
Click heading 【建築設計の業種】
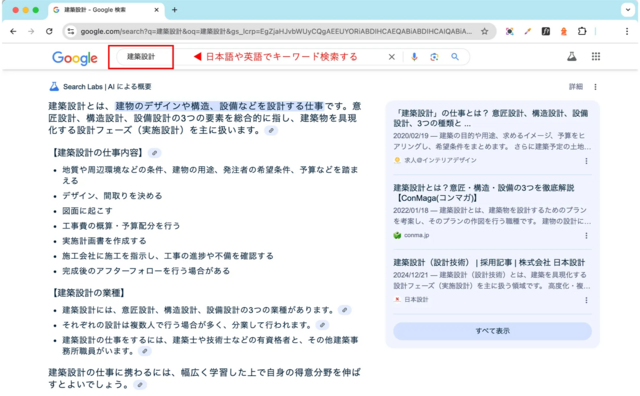(x=88, y=293)
